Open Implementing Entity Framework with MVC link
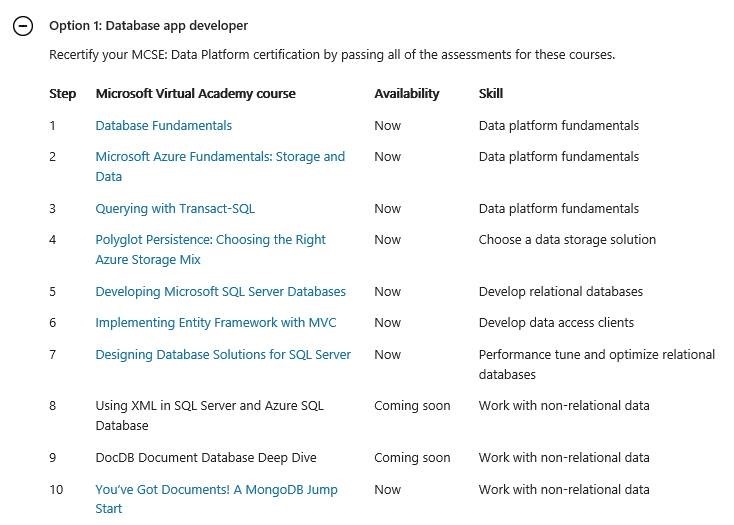This screenshot has width=734, height=525. click(x=216, y=322)
